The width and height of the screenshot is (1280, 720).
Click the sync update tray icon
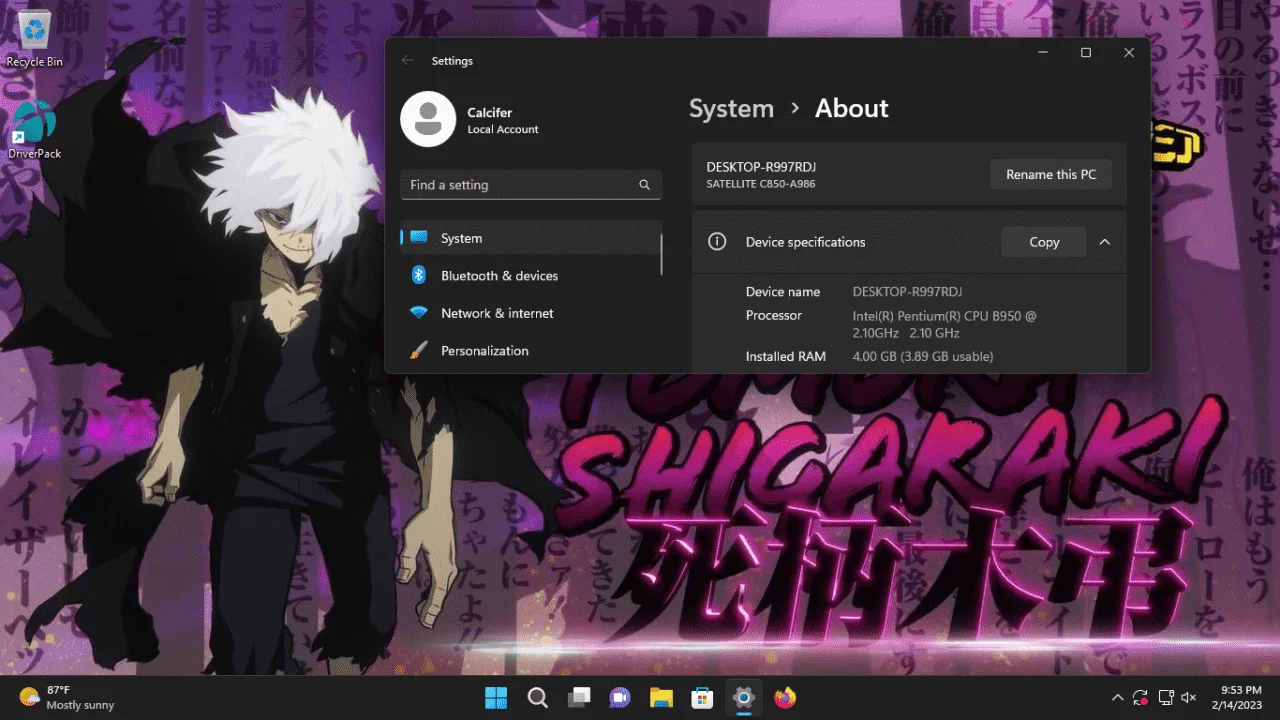1141,697
